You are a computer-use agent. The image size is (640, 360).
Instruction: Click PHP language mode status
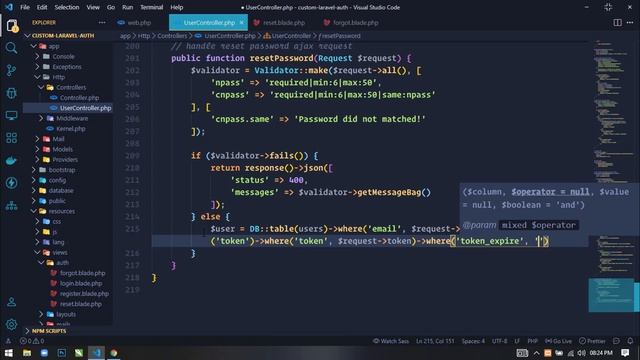pyautogui.click(x=532, y=341)
